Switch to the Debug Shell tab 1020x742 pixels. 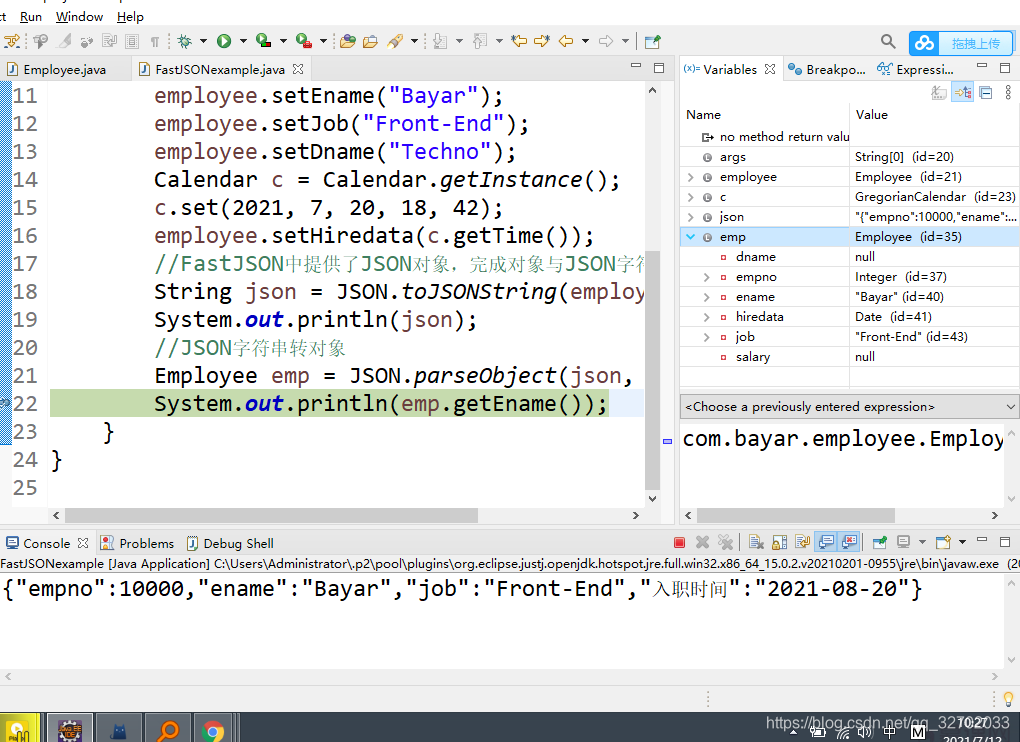[x=230, y=544]
